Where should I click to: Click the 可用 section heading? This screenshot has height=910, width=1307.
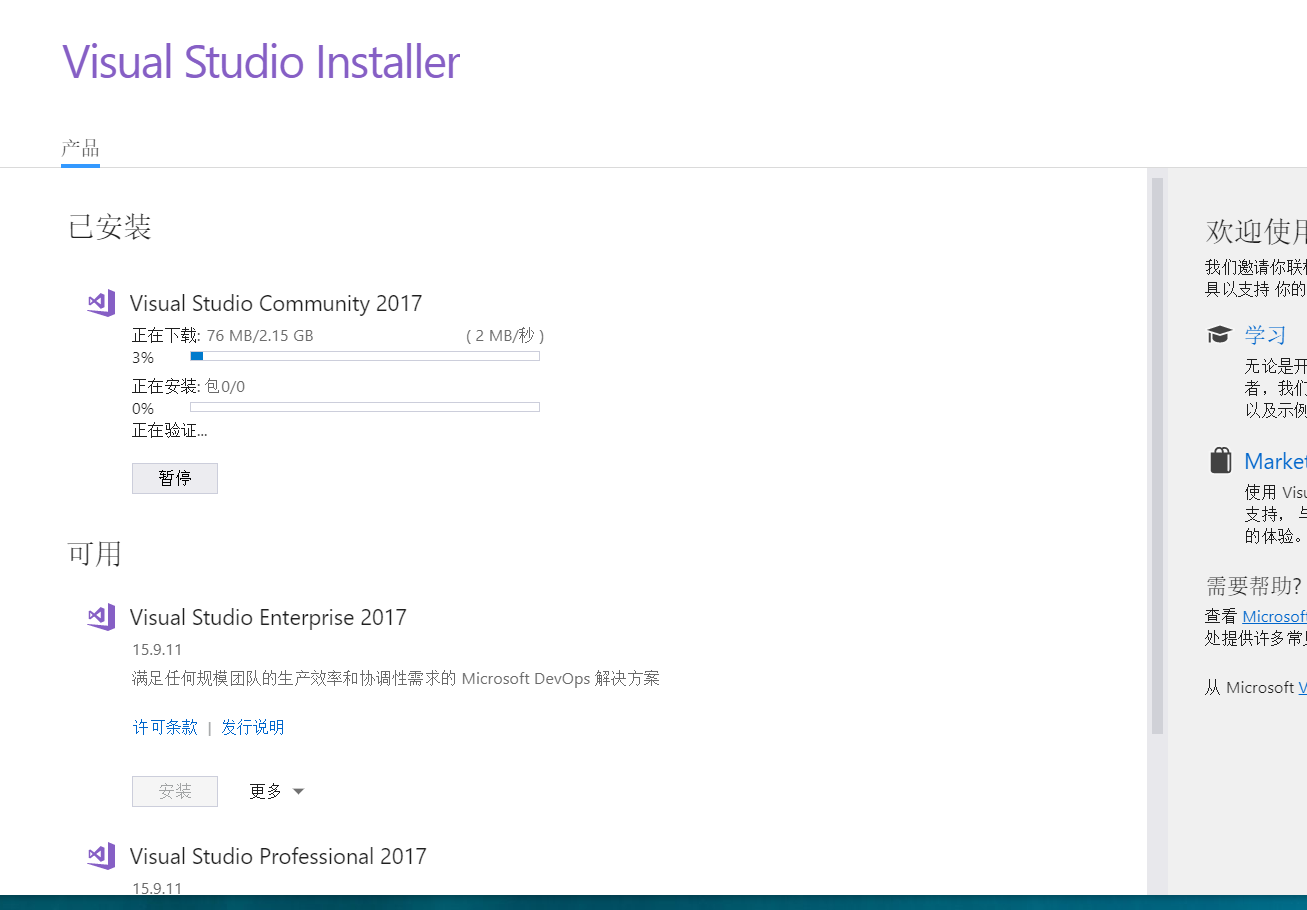click(x=95, y=553)
